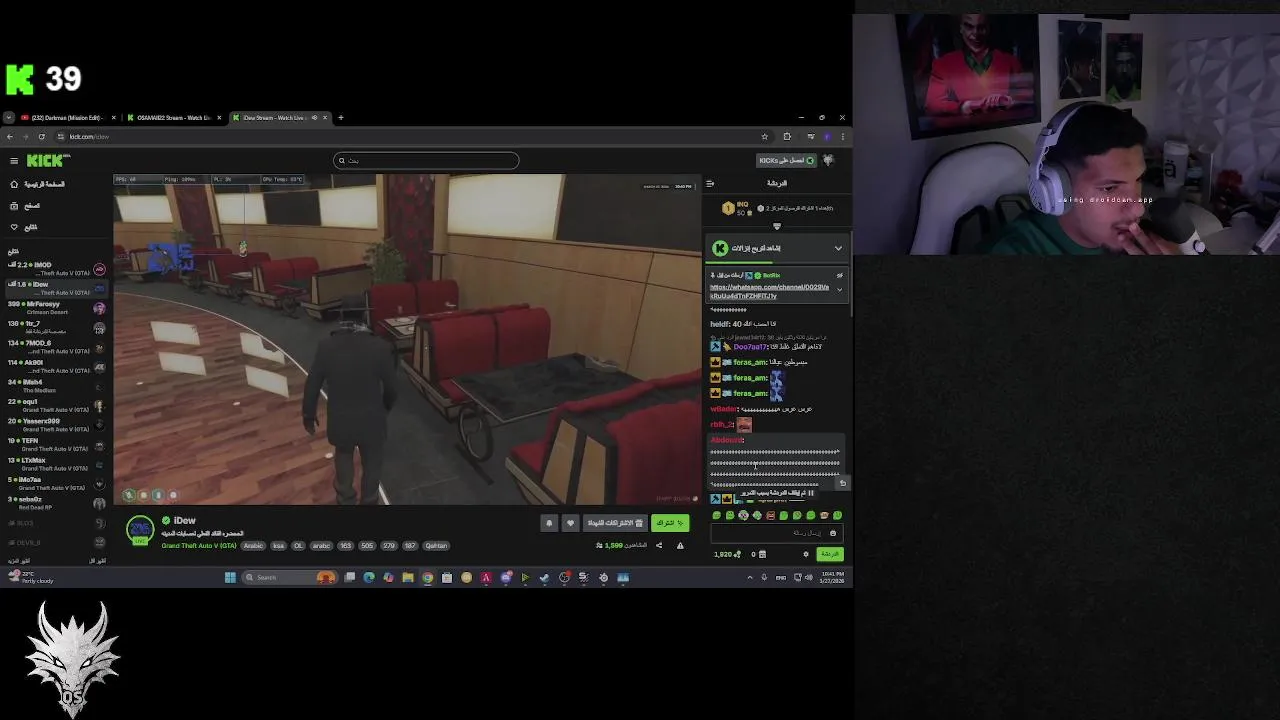Reload the page in Chrome
Image resolution: width=1280 pixels, height=720 pixels.
41,137
